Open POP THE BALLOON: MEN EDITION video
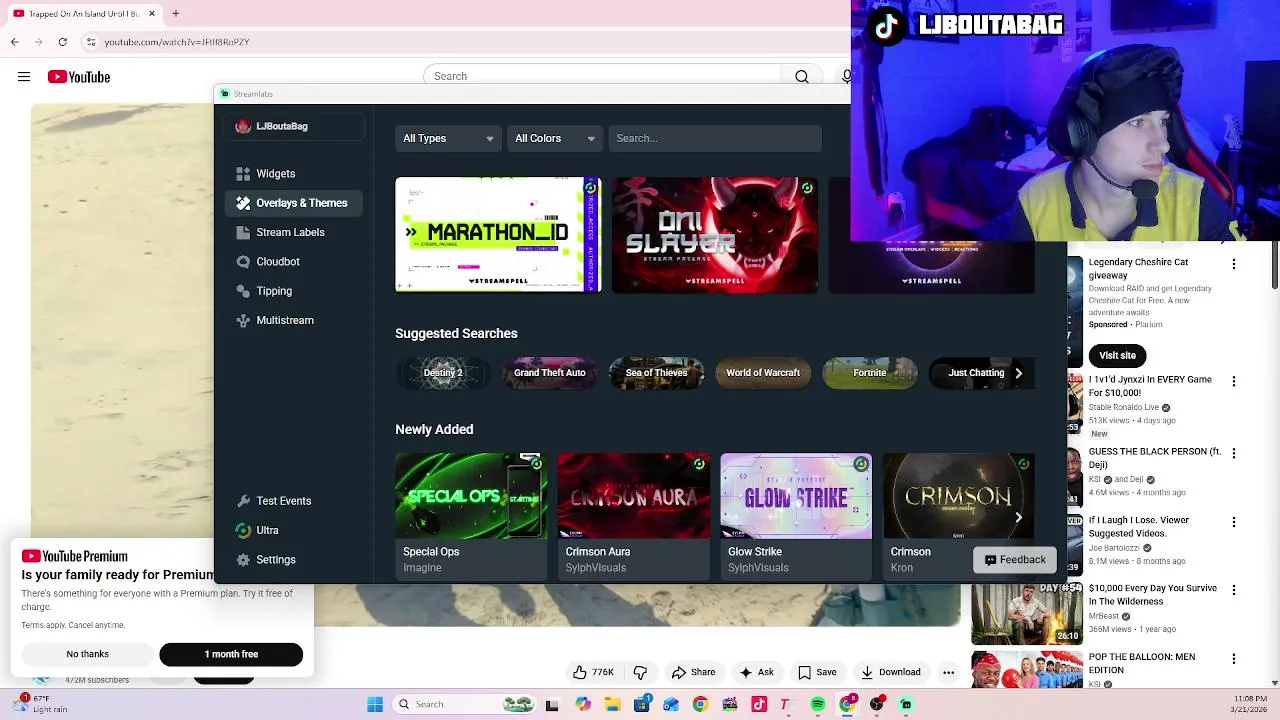This screenshot has height=720, width=1280. (x=1142, y=663)
